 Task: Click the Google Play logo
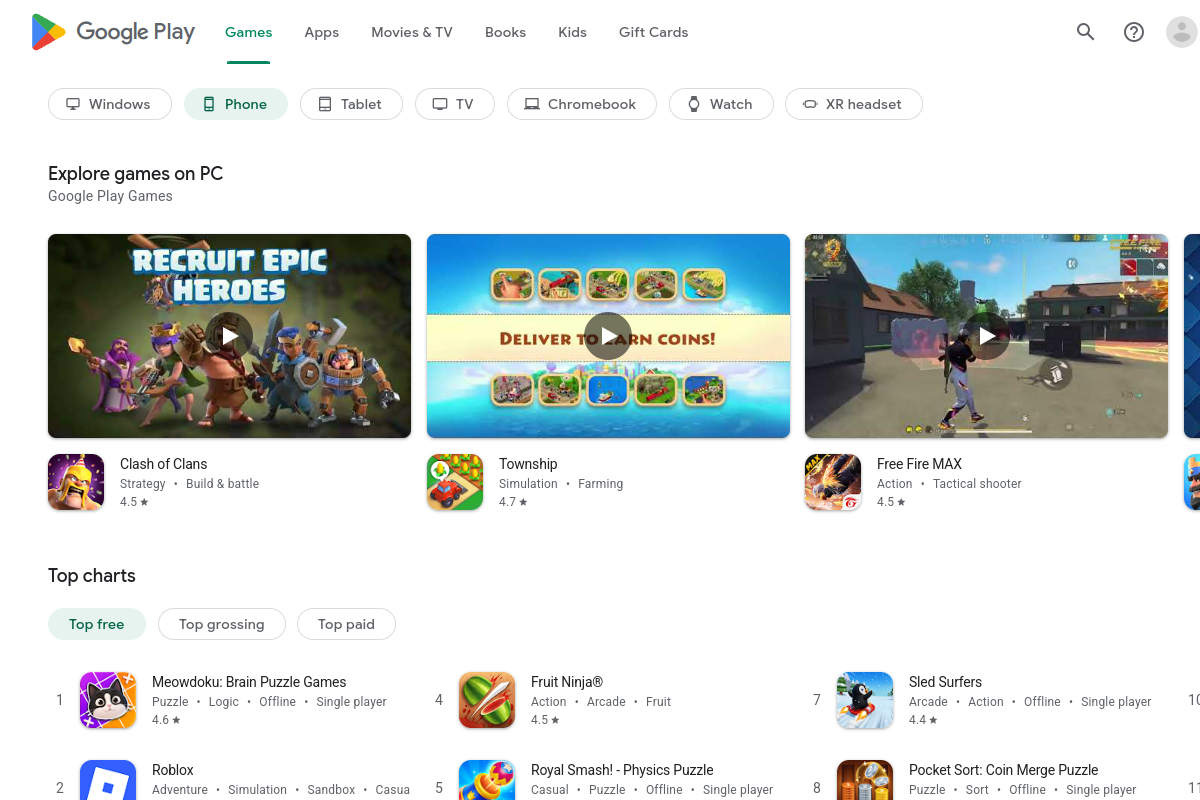(x=113, y=32)
